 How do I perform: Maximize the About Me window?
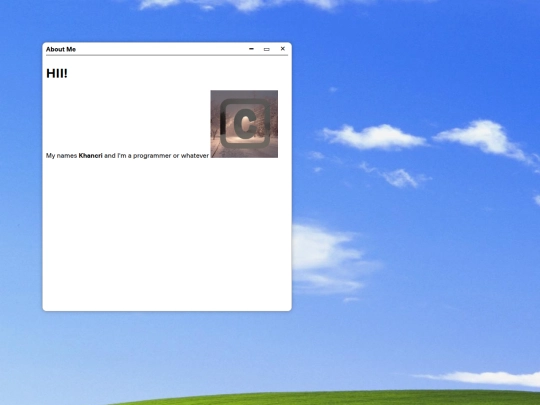[267, 49]
